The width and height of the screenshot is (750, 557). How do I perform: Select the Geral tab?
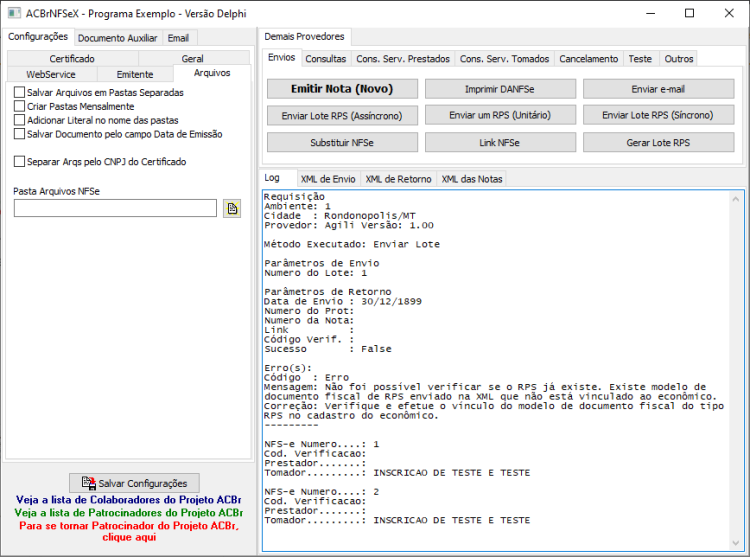click(x=192, y=58)
